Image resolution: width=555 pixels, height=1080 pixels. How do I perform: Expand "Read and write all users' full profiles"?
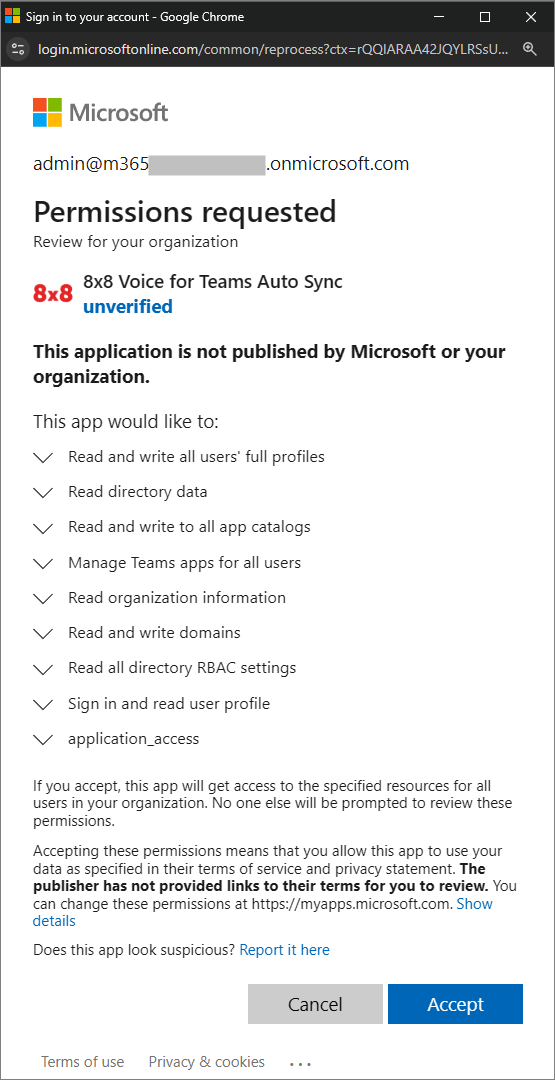pos(43,457)
